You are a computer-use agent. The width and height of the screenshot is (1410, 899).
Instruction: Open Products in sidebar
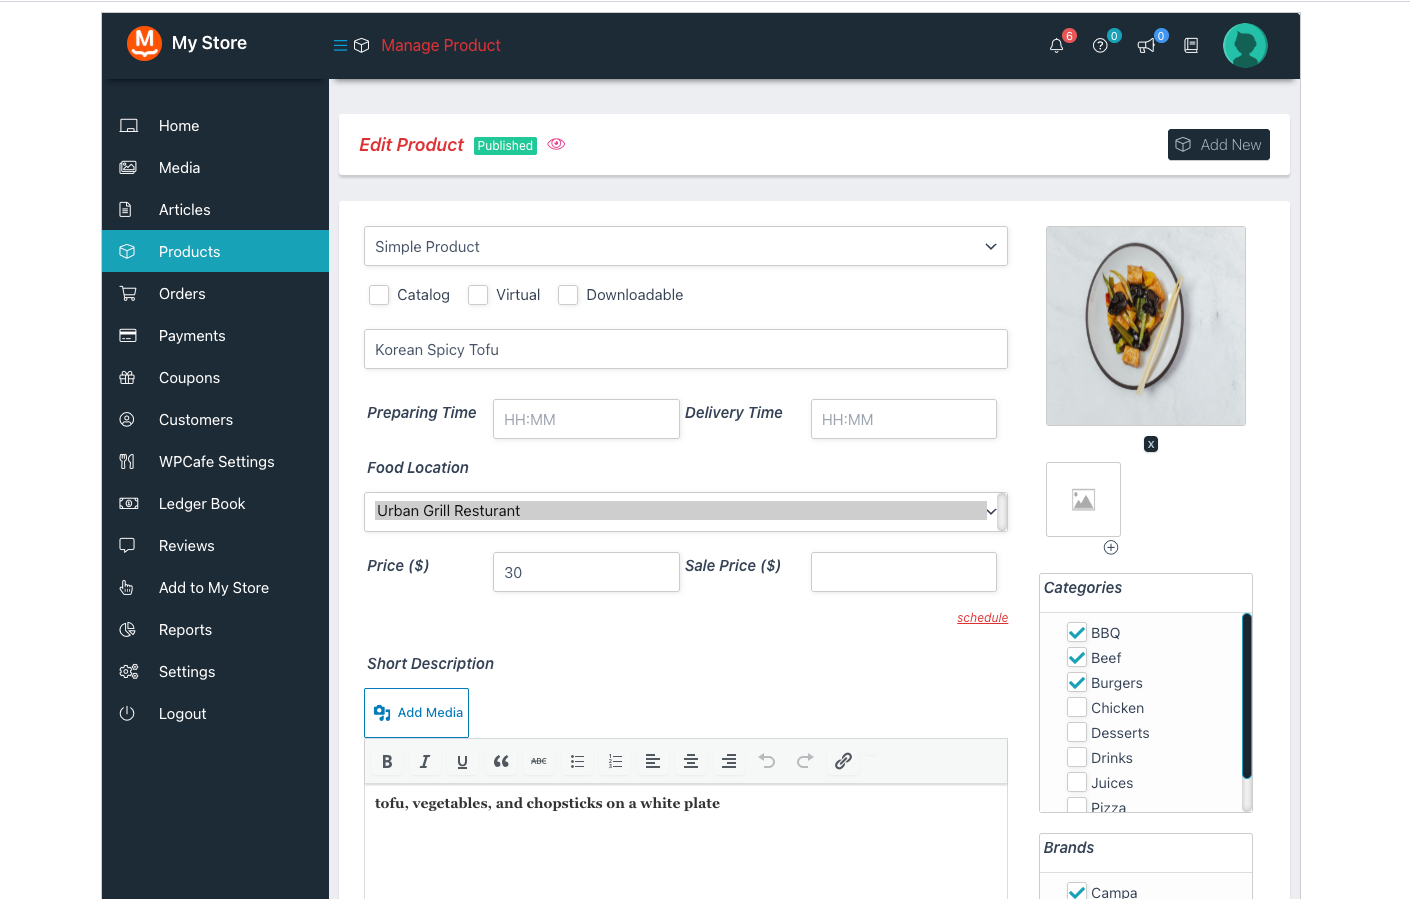[x=215, y=251]
